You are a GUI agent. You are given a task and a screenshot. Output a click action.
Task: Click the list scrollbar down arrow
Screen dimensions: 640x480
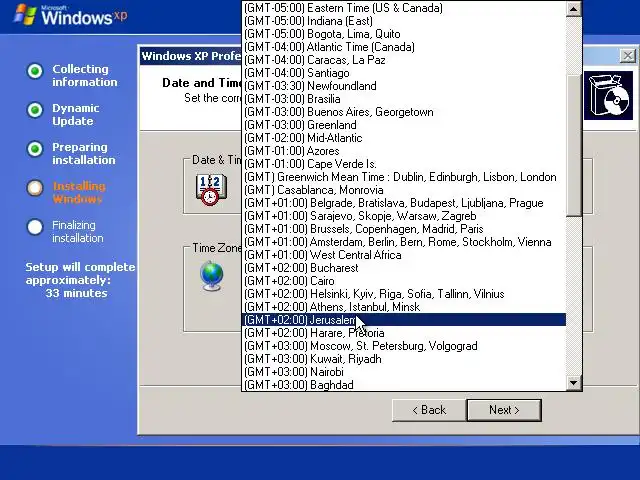tap(573, 382)
